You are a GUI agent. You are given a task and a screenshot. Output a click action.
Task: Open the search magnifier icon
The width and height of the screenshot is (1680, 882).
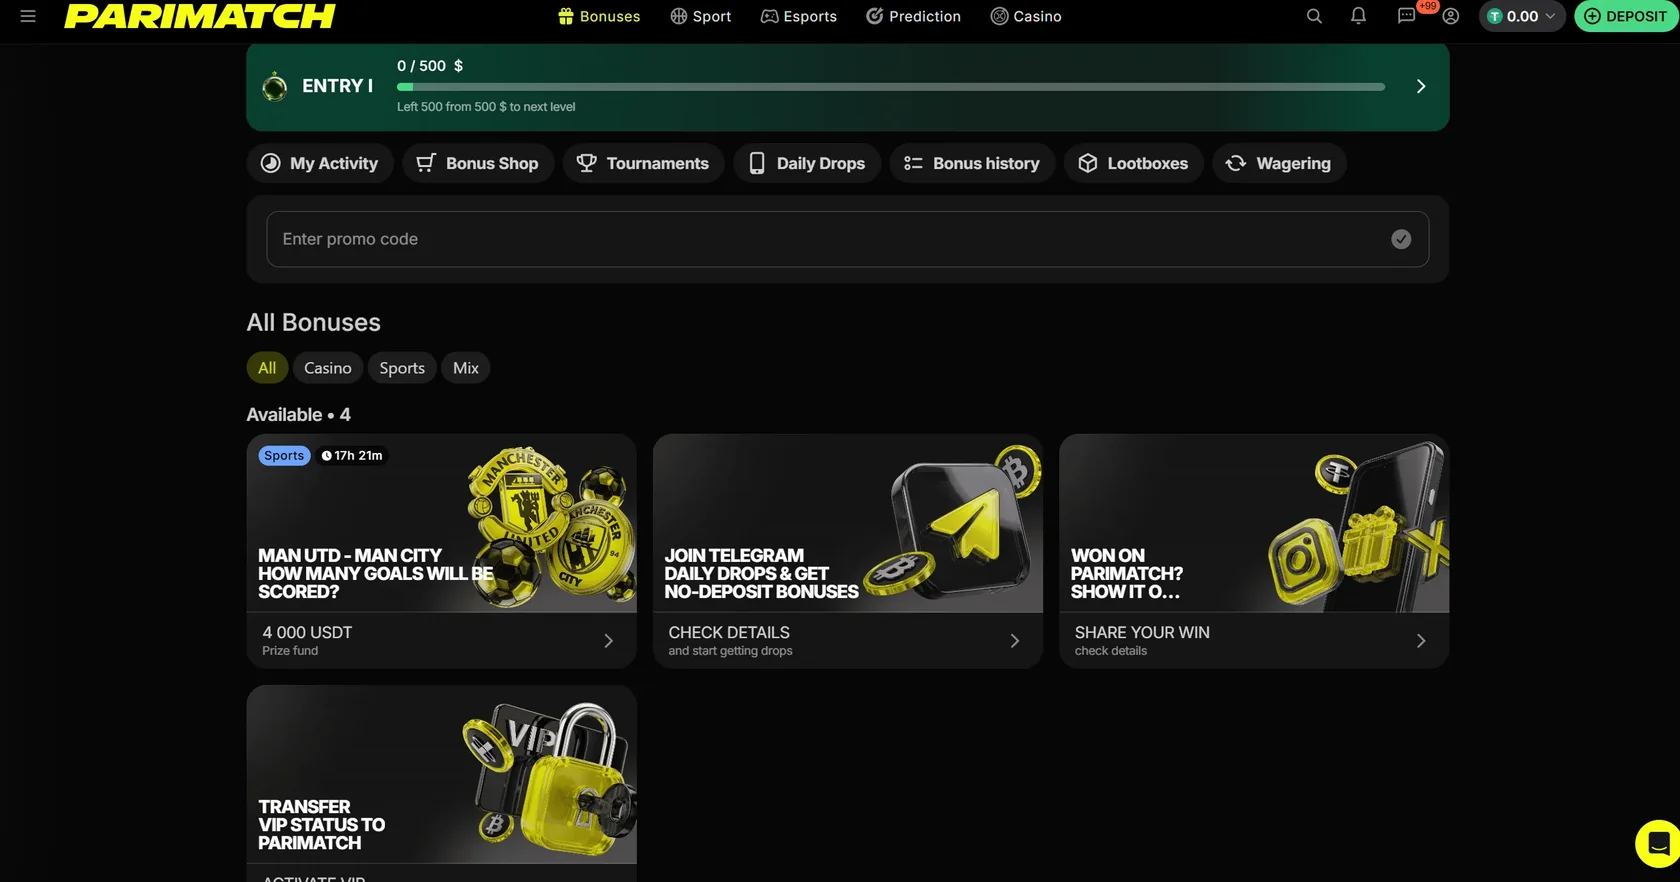click(1314, 16)
